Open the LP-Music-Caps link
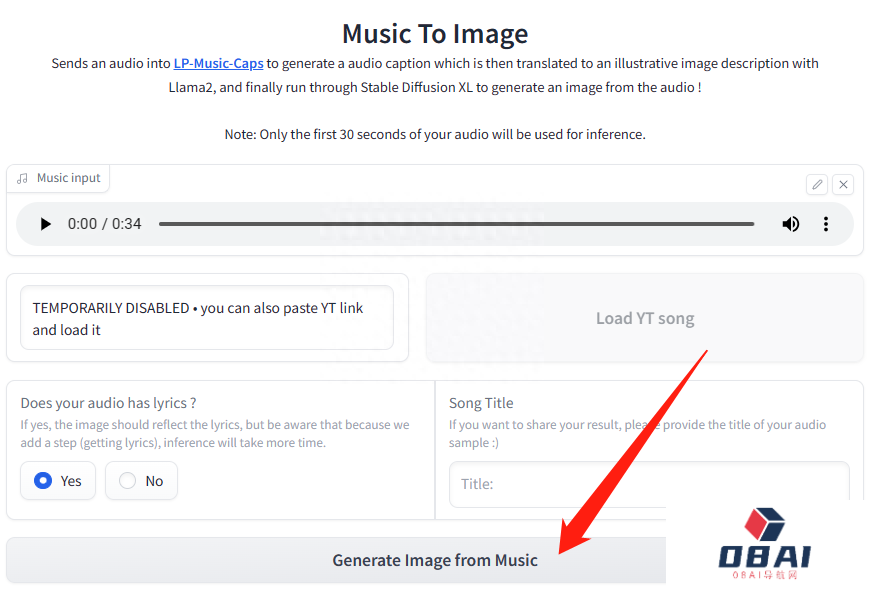The image size is (872, 590). [218, 63]
